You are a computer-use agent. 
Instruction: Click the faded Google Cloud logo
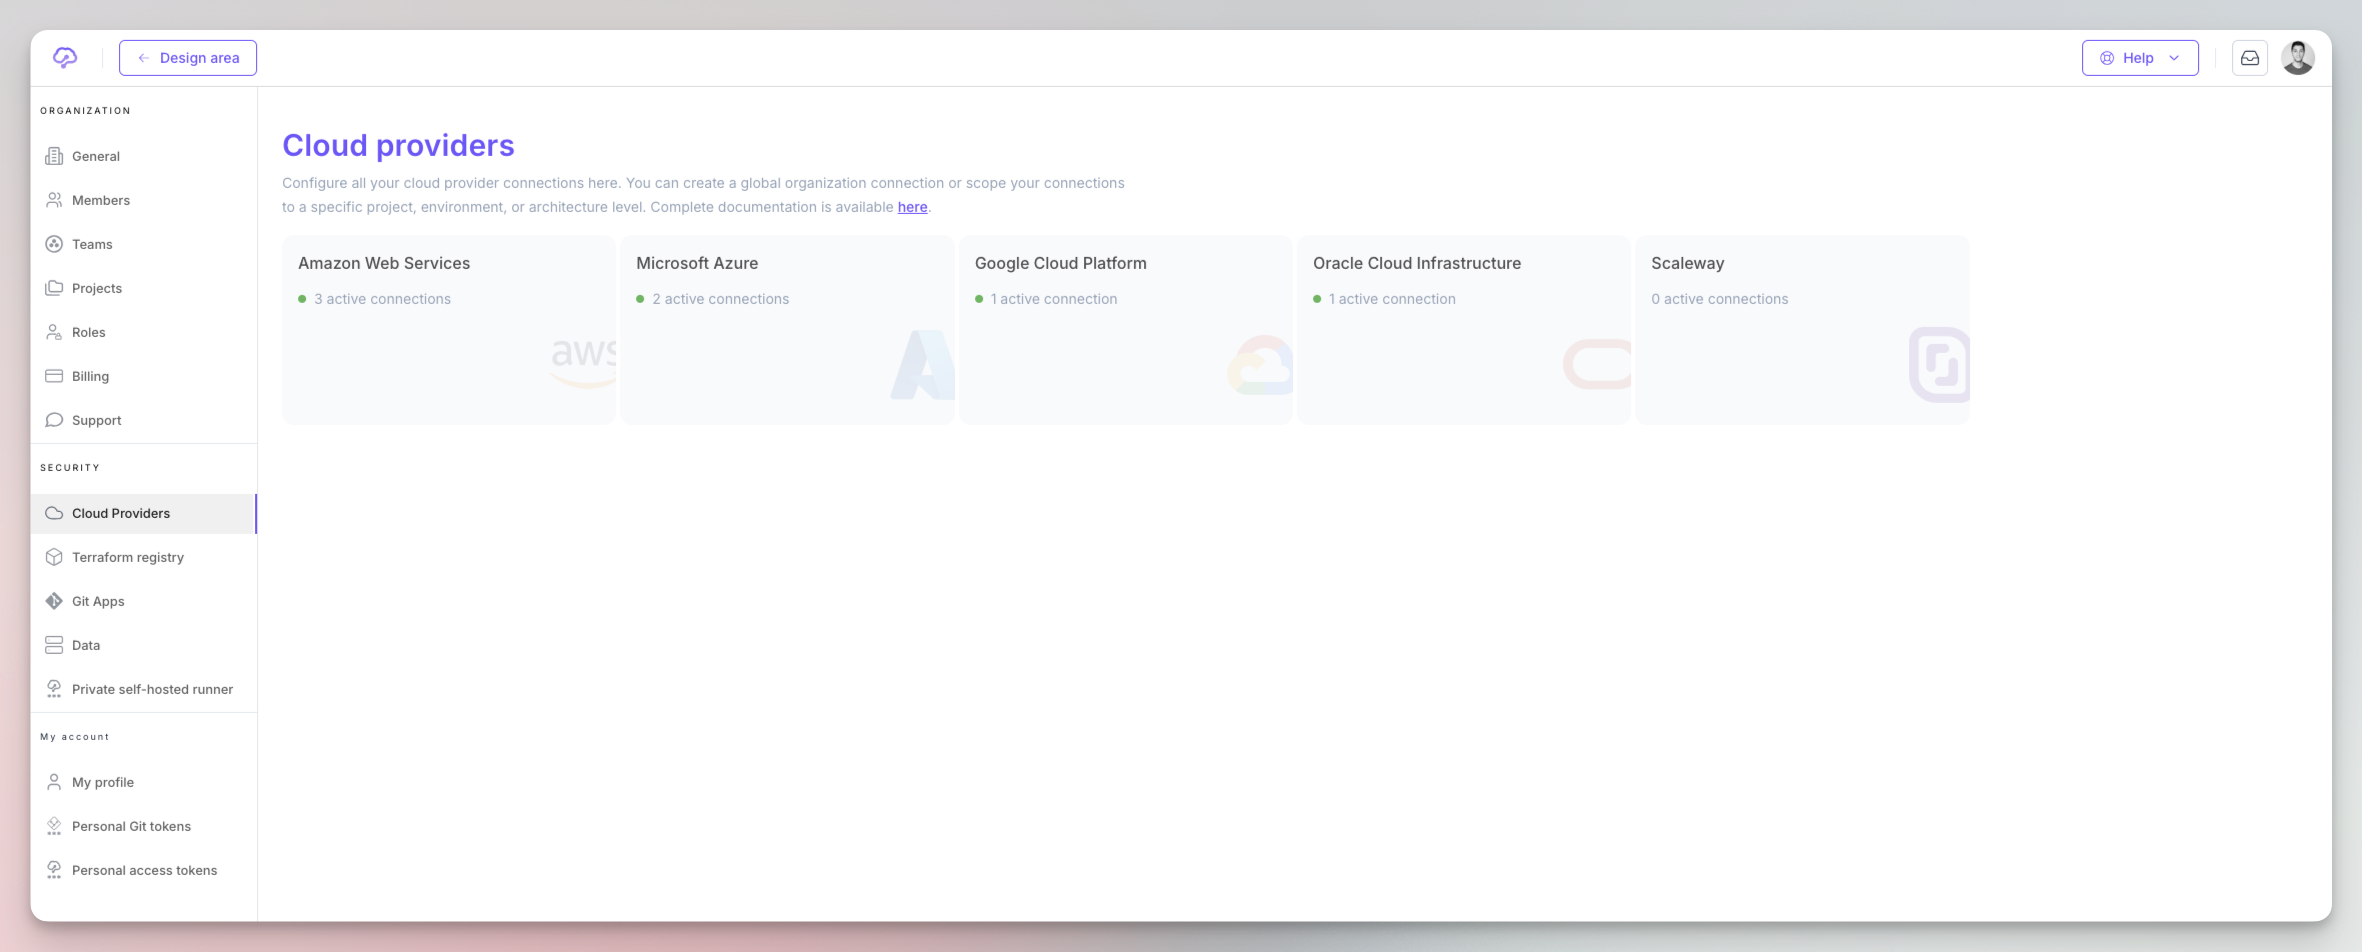pos(1260,365)
